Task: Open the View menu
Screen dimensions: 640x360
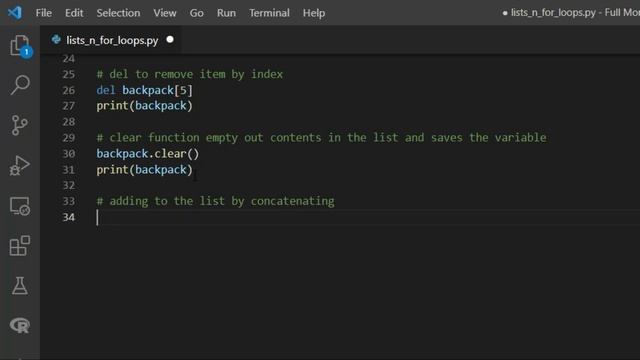Action: tap(165, 13)
